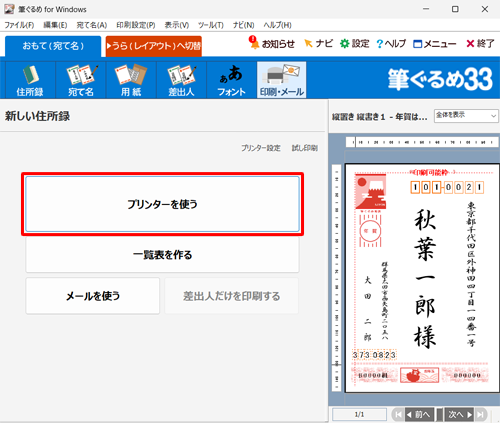Open the 印刷設定(P) menu
Screen dimensions: 500x423
click(x=136, y=25)
